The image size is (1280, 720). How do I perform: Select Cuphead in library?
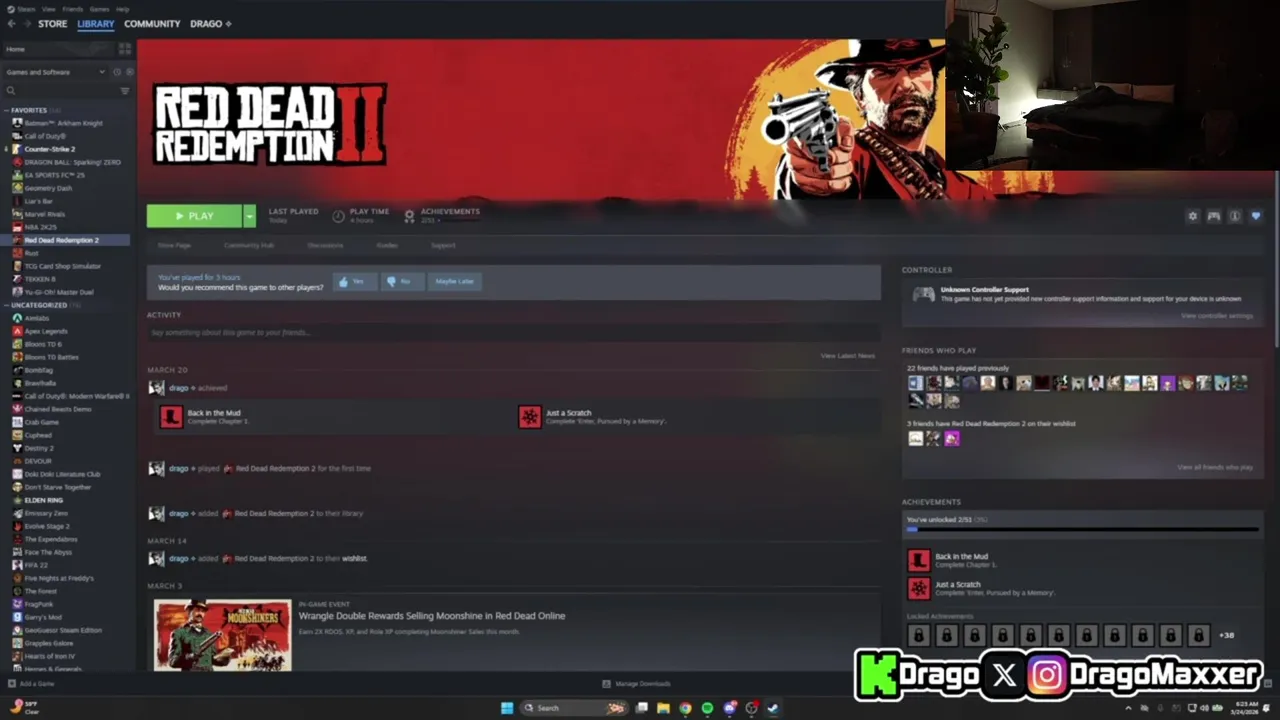tap(38, 435)
